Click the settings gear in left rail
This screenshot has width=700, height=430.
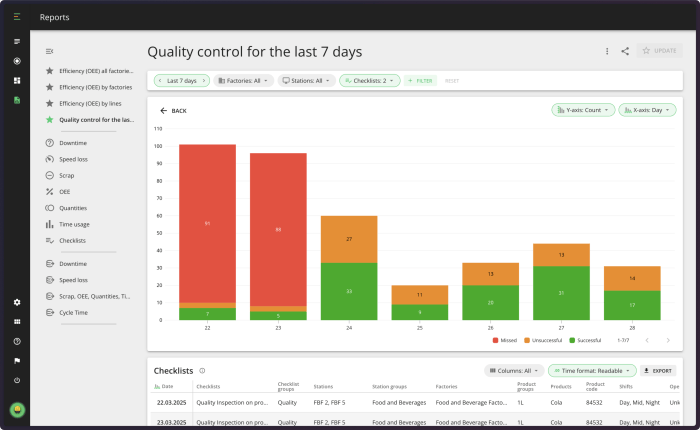pos(17,302)
